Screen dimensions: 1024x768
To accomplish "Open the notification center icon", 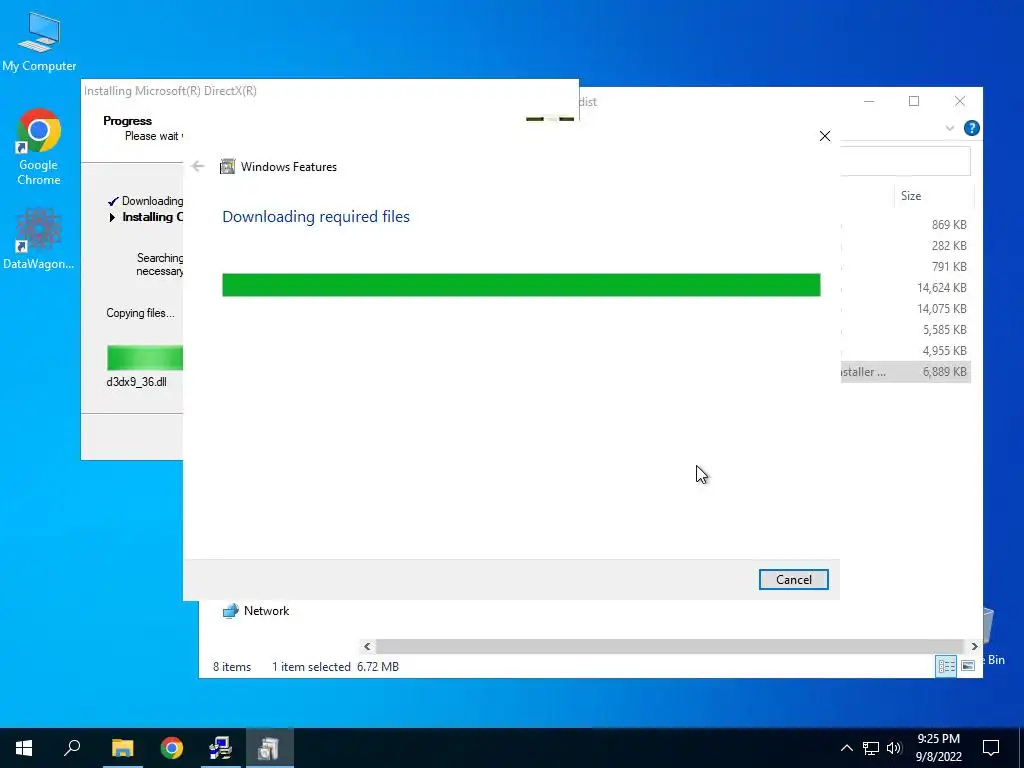I will 991,748.
